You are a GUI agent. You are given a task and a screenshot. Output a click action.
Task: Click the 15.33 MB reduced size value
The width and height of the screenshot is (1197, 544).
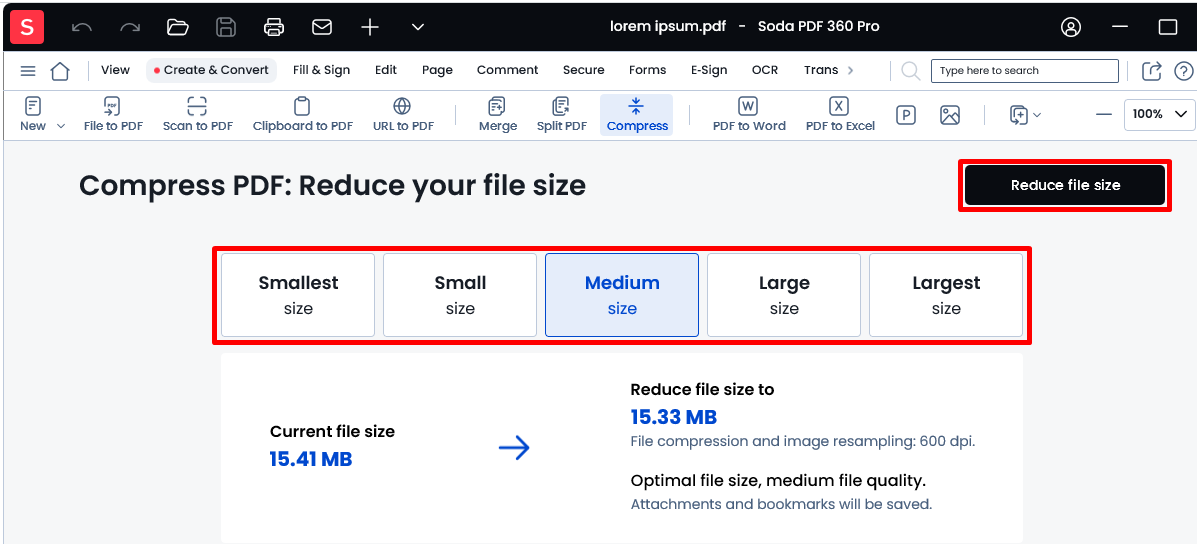coord(673,417)
